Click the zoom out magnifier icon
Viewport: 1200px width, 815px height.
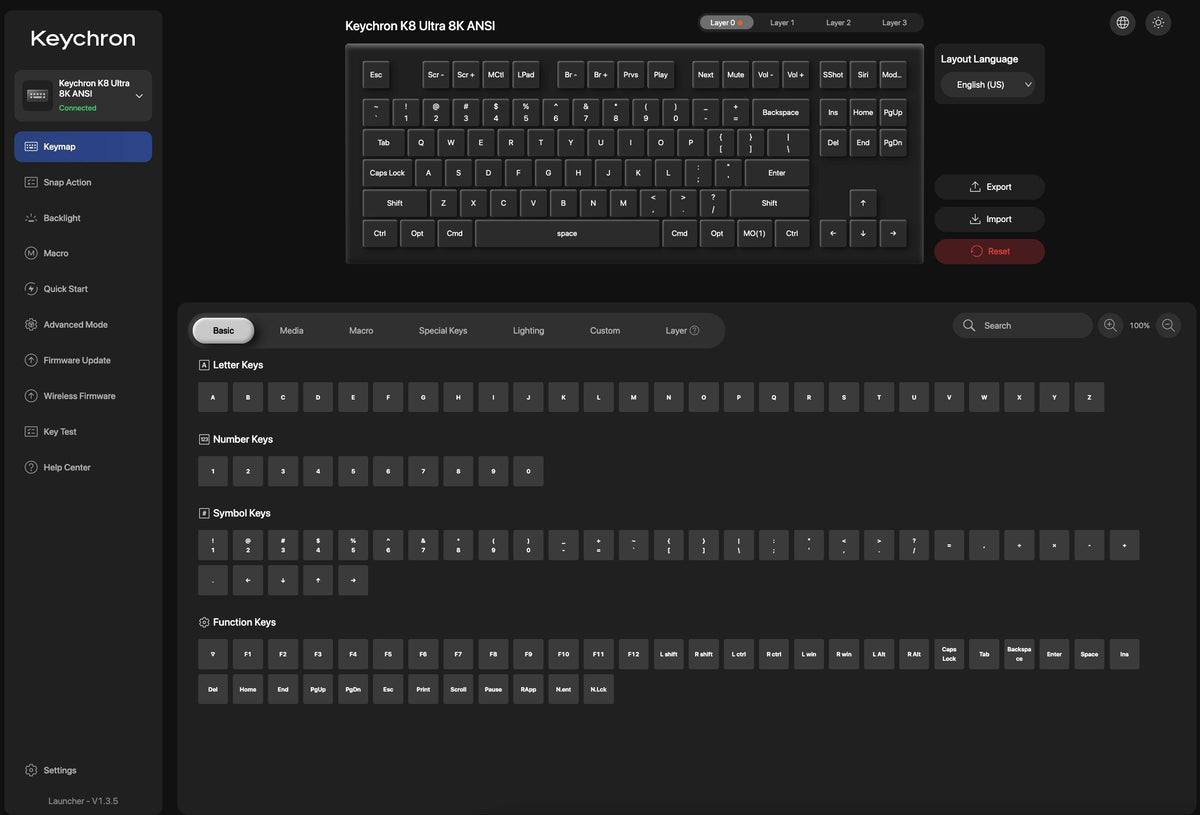(x=1168, y=325)
